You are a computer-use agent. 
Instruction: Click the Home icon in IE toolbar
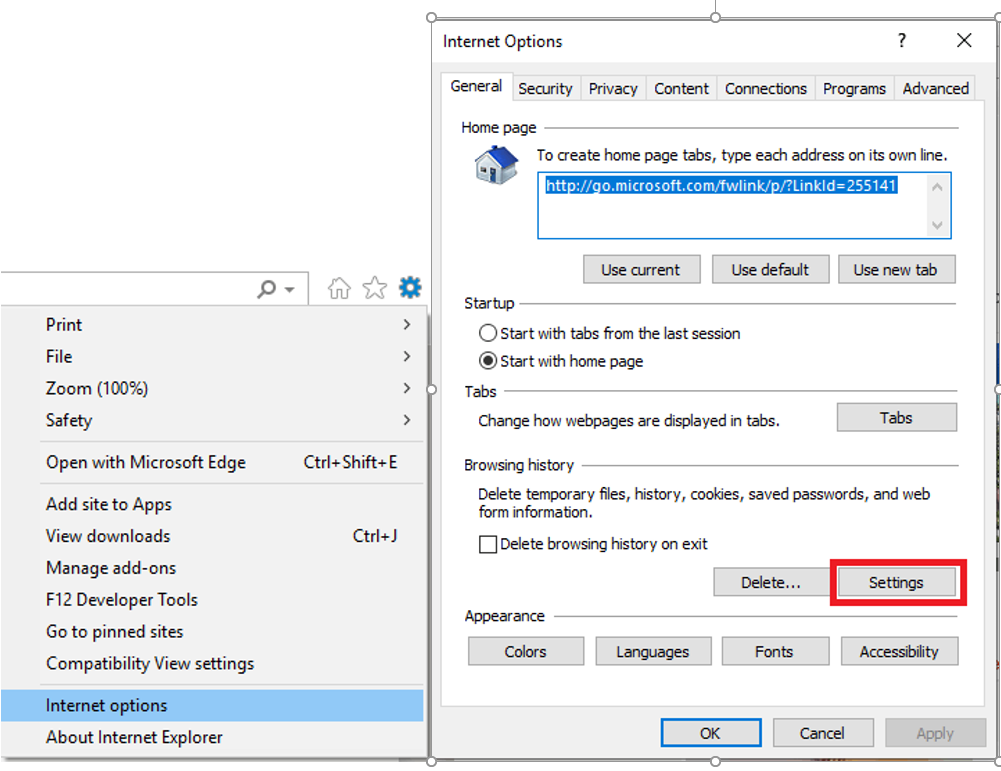339,288
